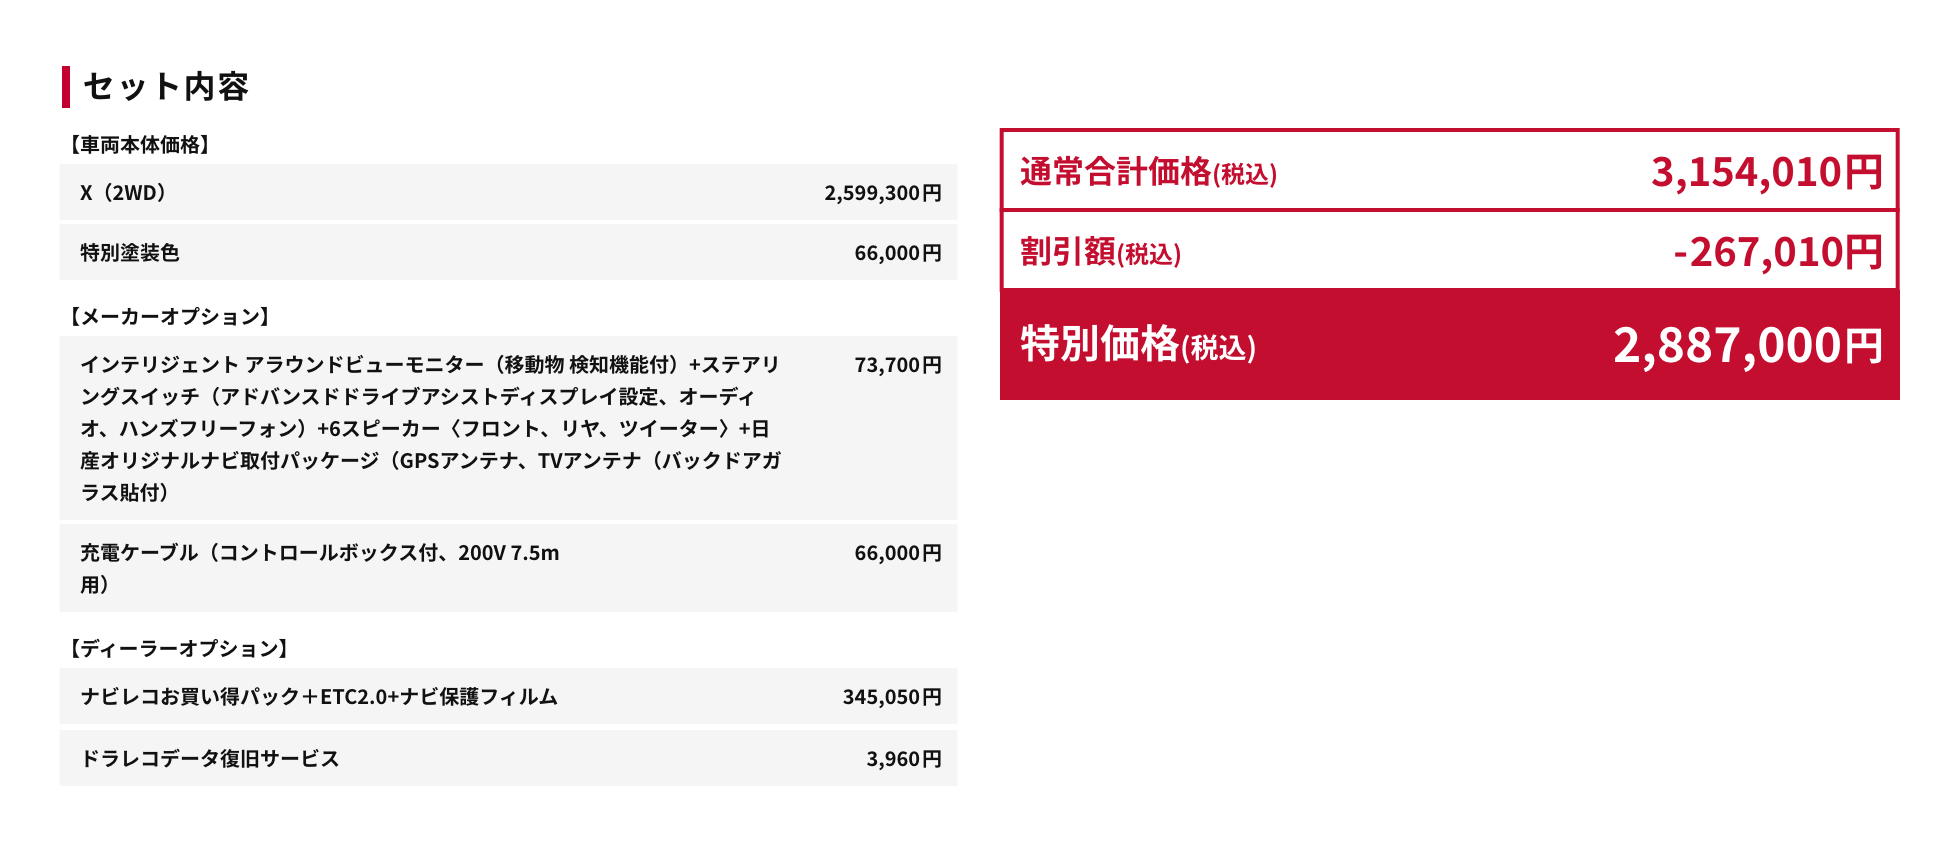Click the 割引額(税込) discount label
This screenshot has width=1960, height=856.
(1101, 252)
